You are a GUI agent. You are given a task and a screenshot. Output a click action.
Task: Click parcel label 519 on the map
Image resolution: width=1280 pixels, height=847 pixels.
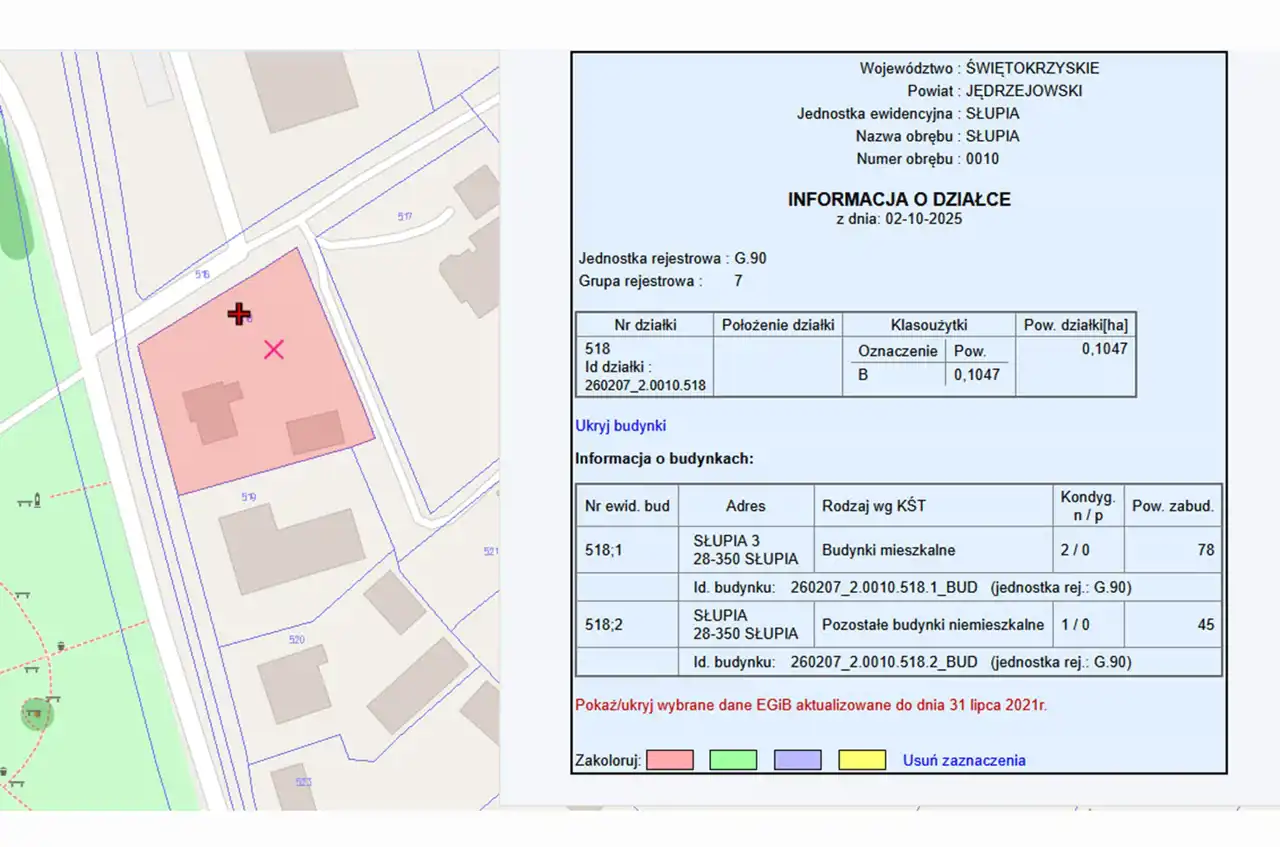click(249, 497)
